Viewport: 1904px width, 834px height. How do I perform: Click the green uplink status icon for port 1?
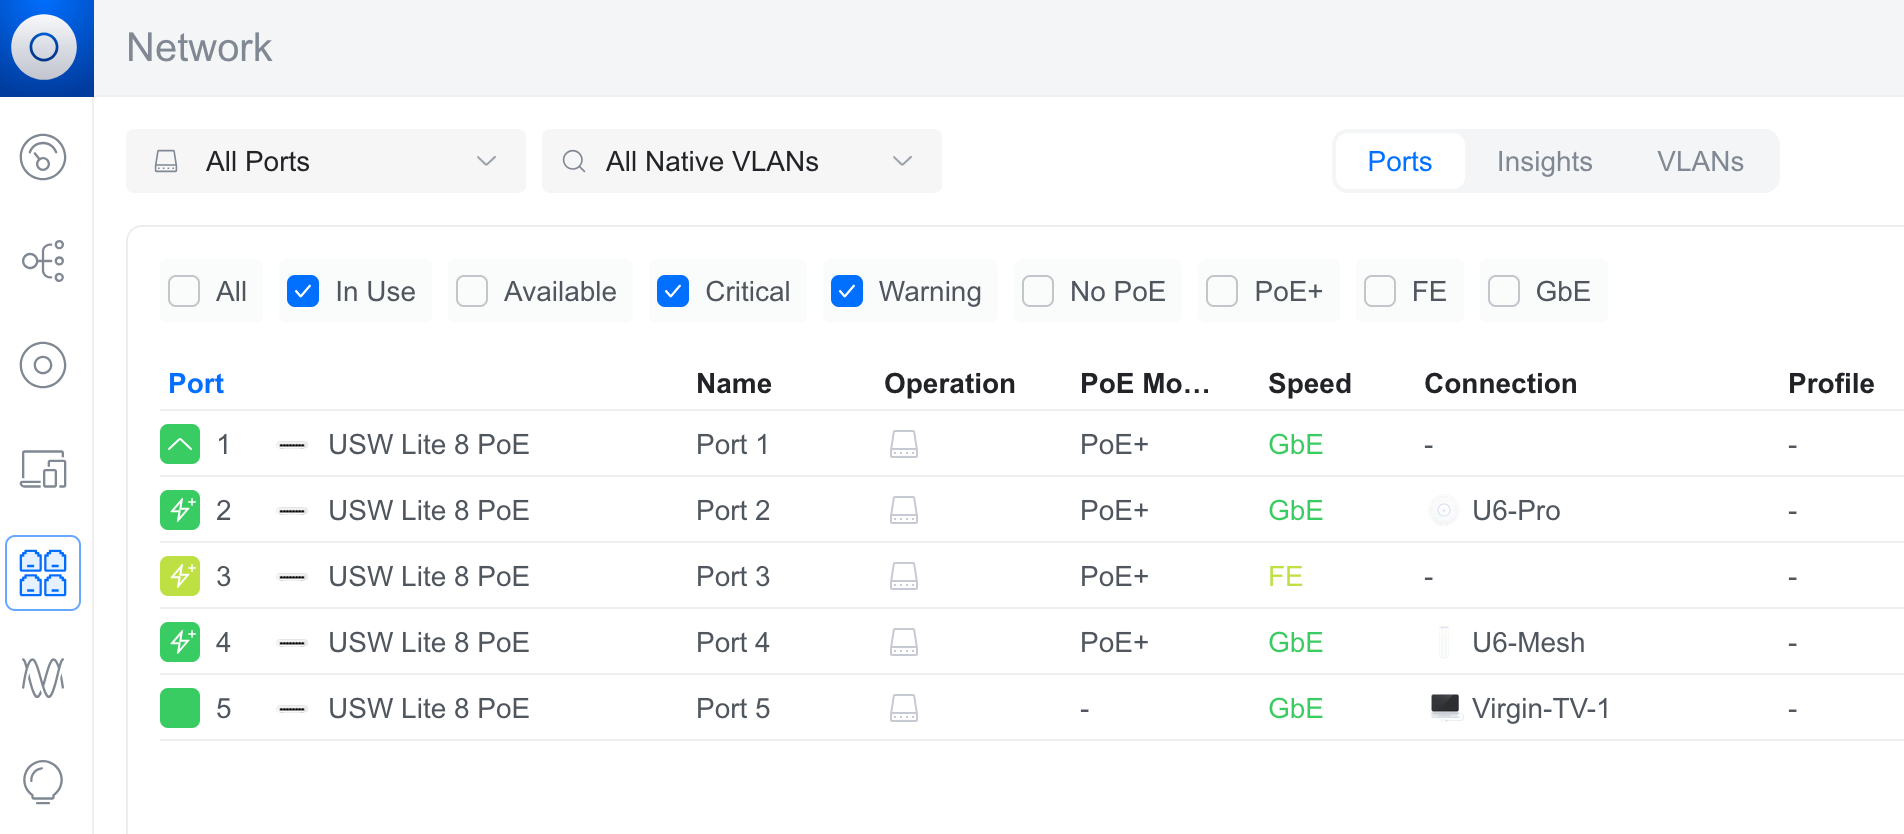point(180,444)
